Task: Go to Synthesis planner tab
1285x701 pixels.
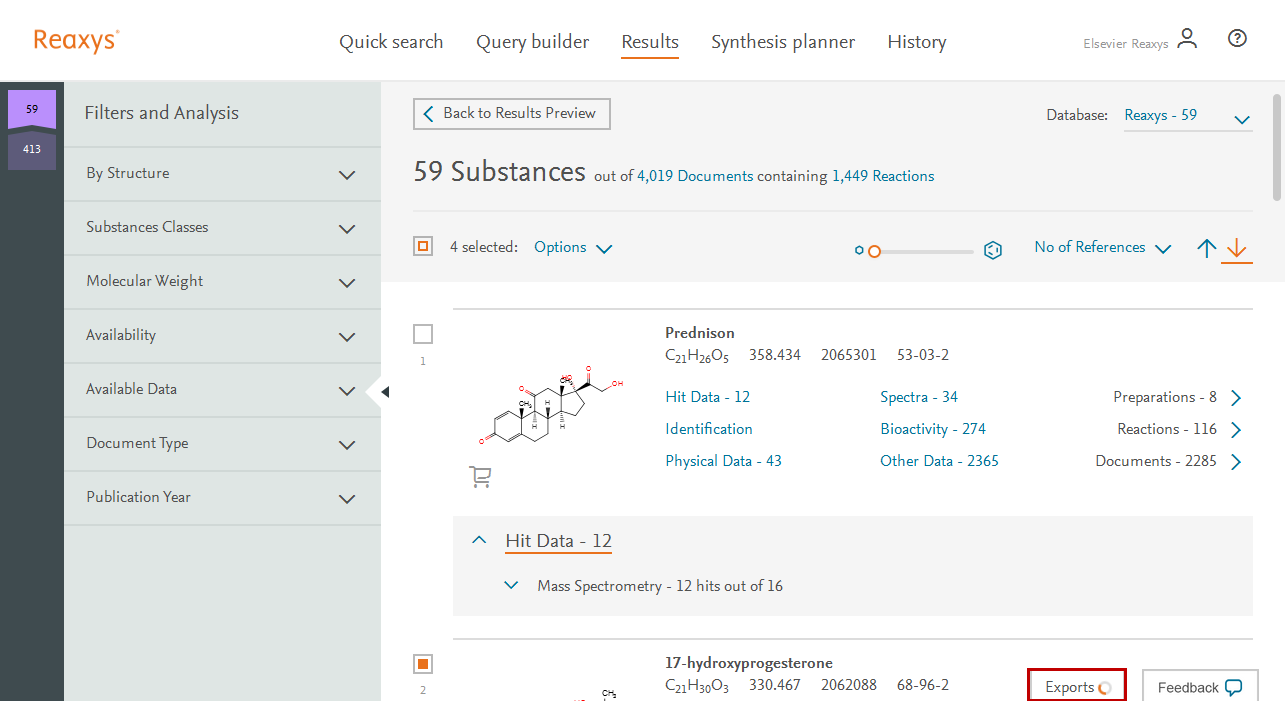Action: (783, 42)
